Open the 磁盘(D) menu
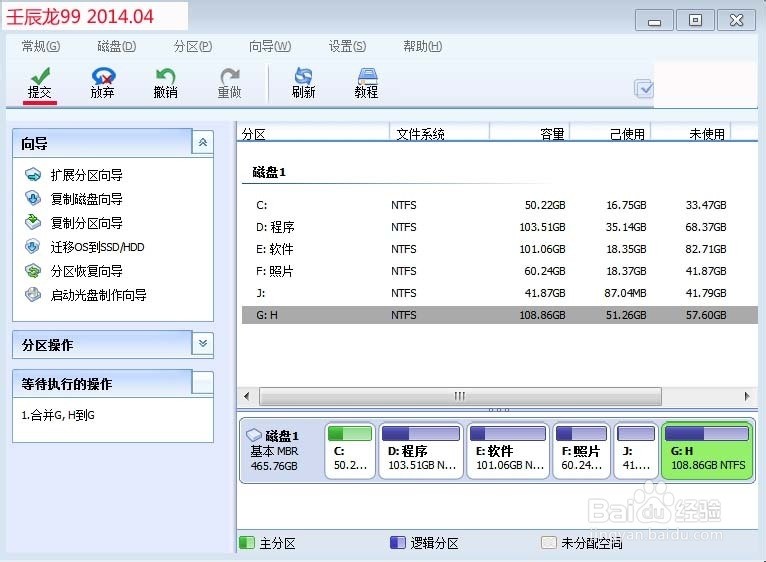 click(x=116, y=46)
